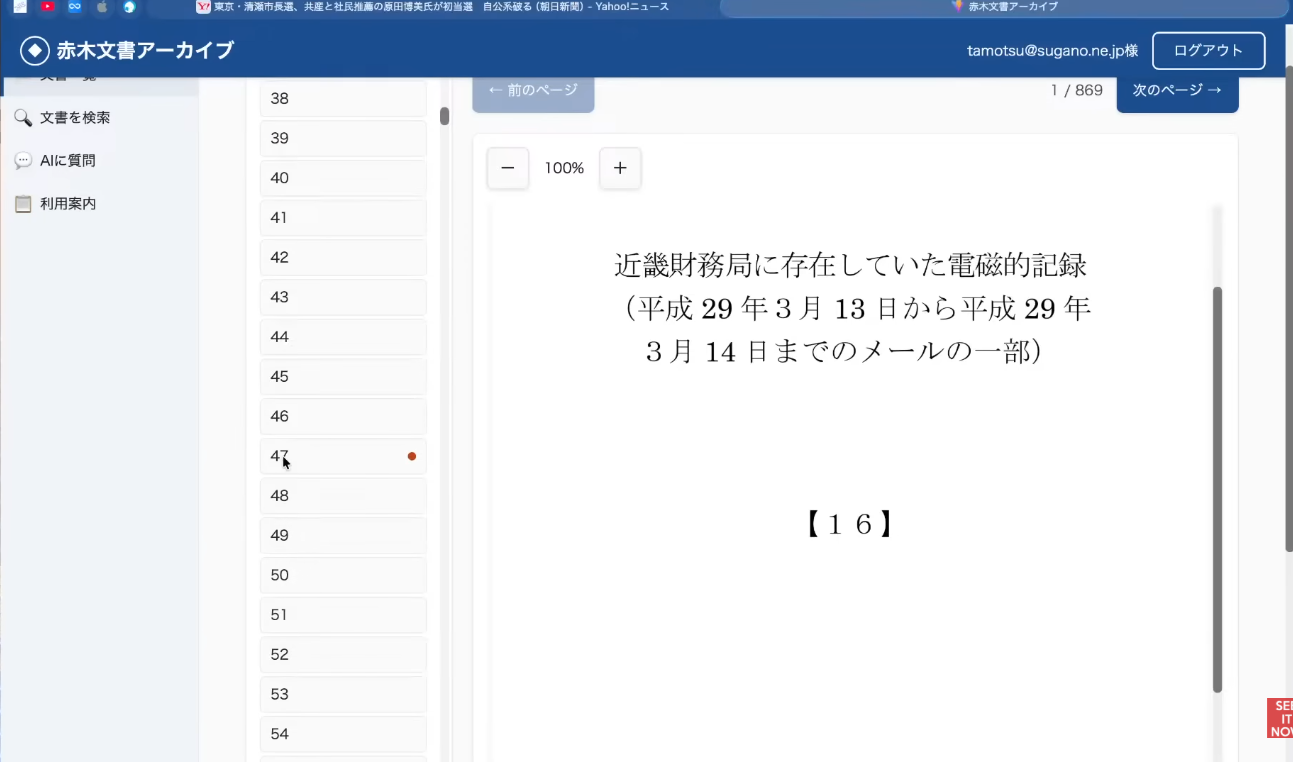Viewport: 1293px width, 763px height.
Task: Select document 52 in the list
Action: click(x=343, y=655)
